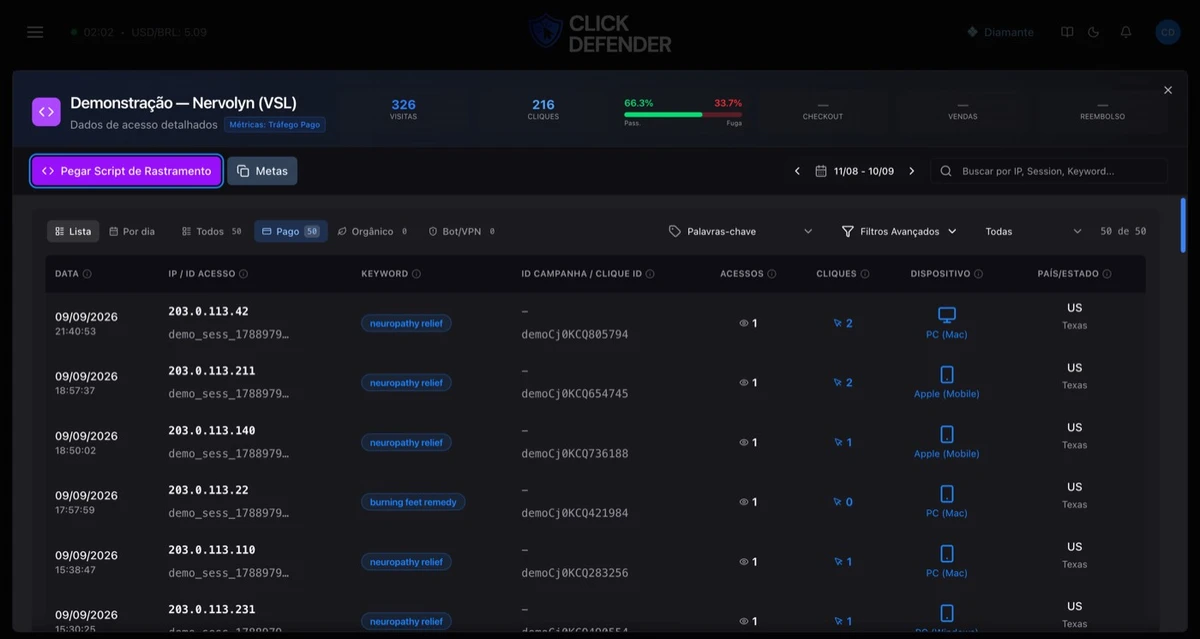Screen dimensions: 1200x639
Task: Click the vertical scrollbar on right edge
Action: click(1184, 225)
